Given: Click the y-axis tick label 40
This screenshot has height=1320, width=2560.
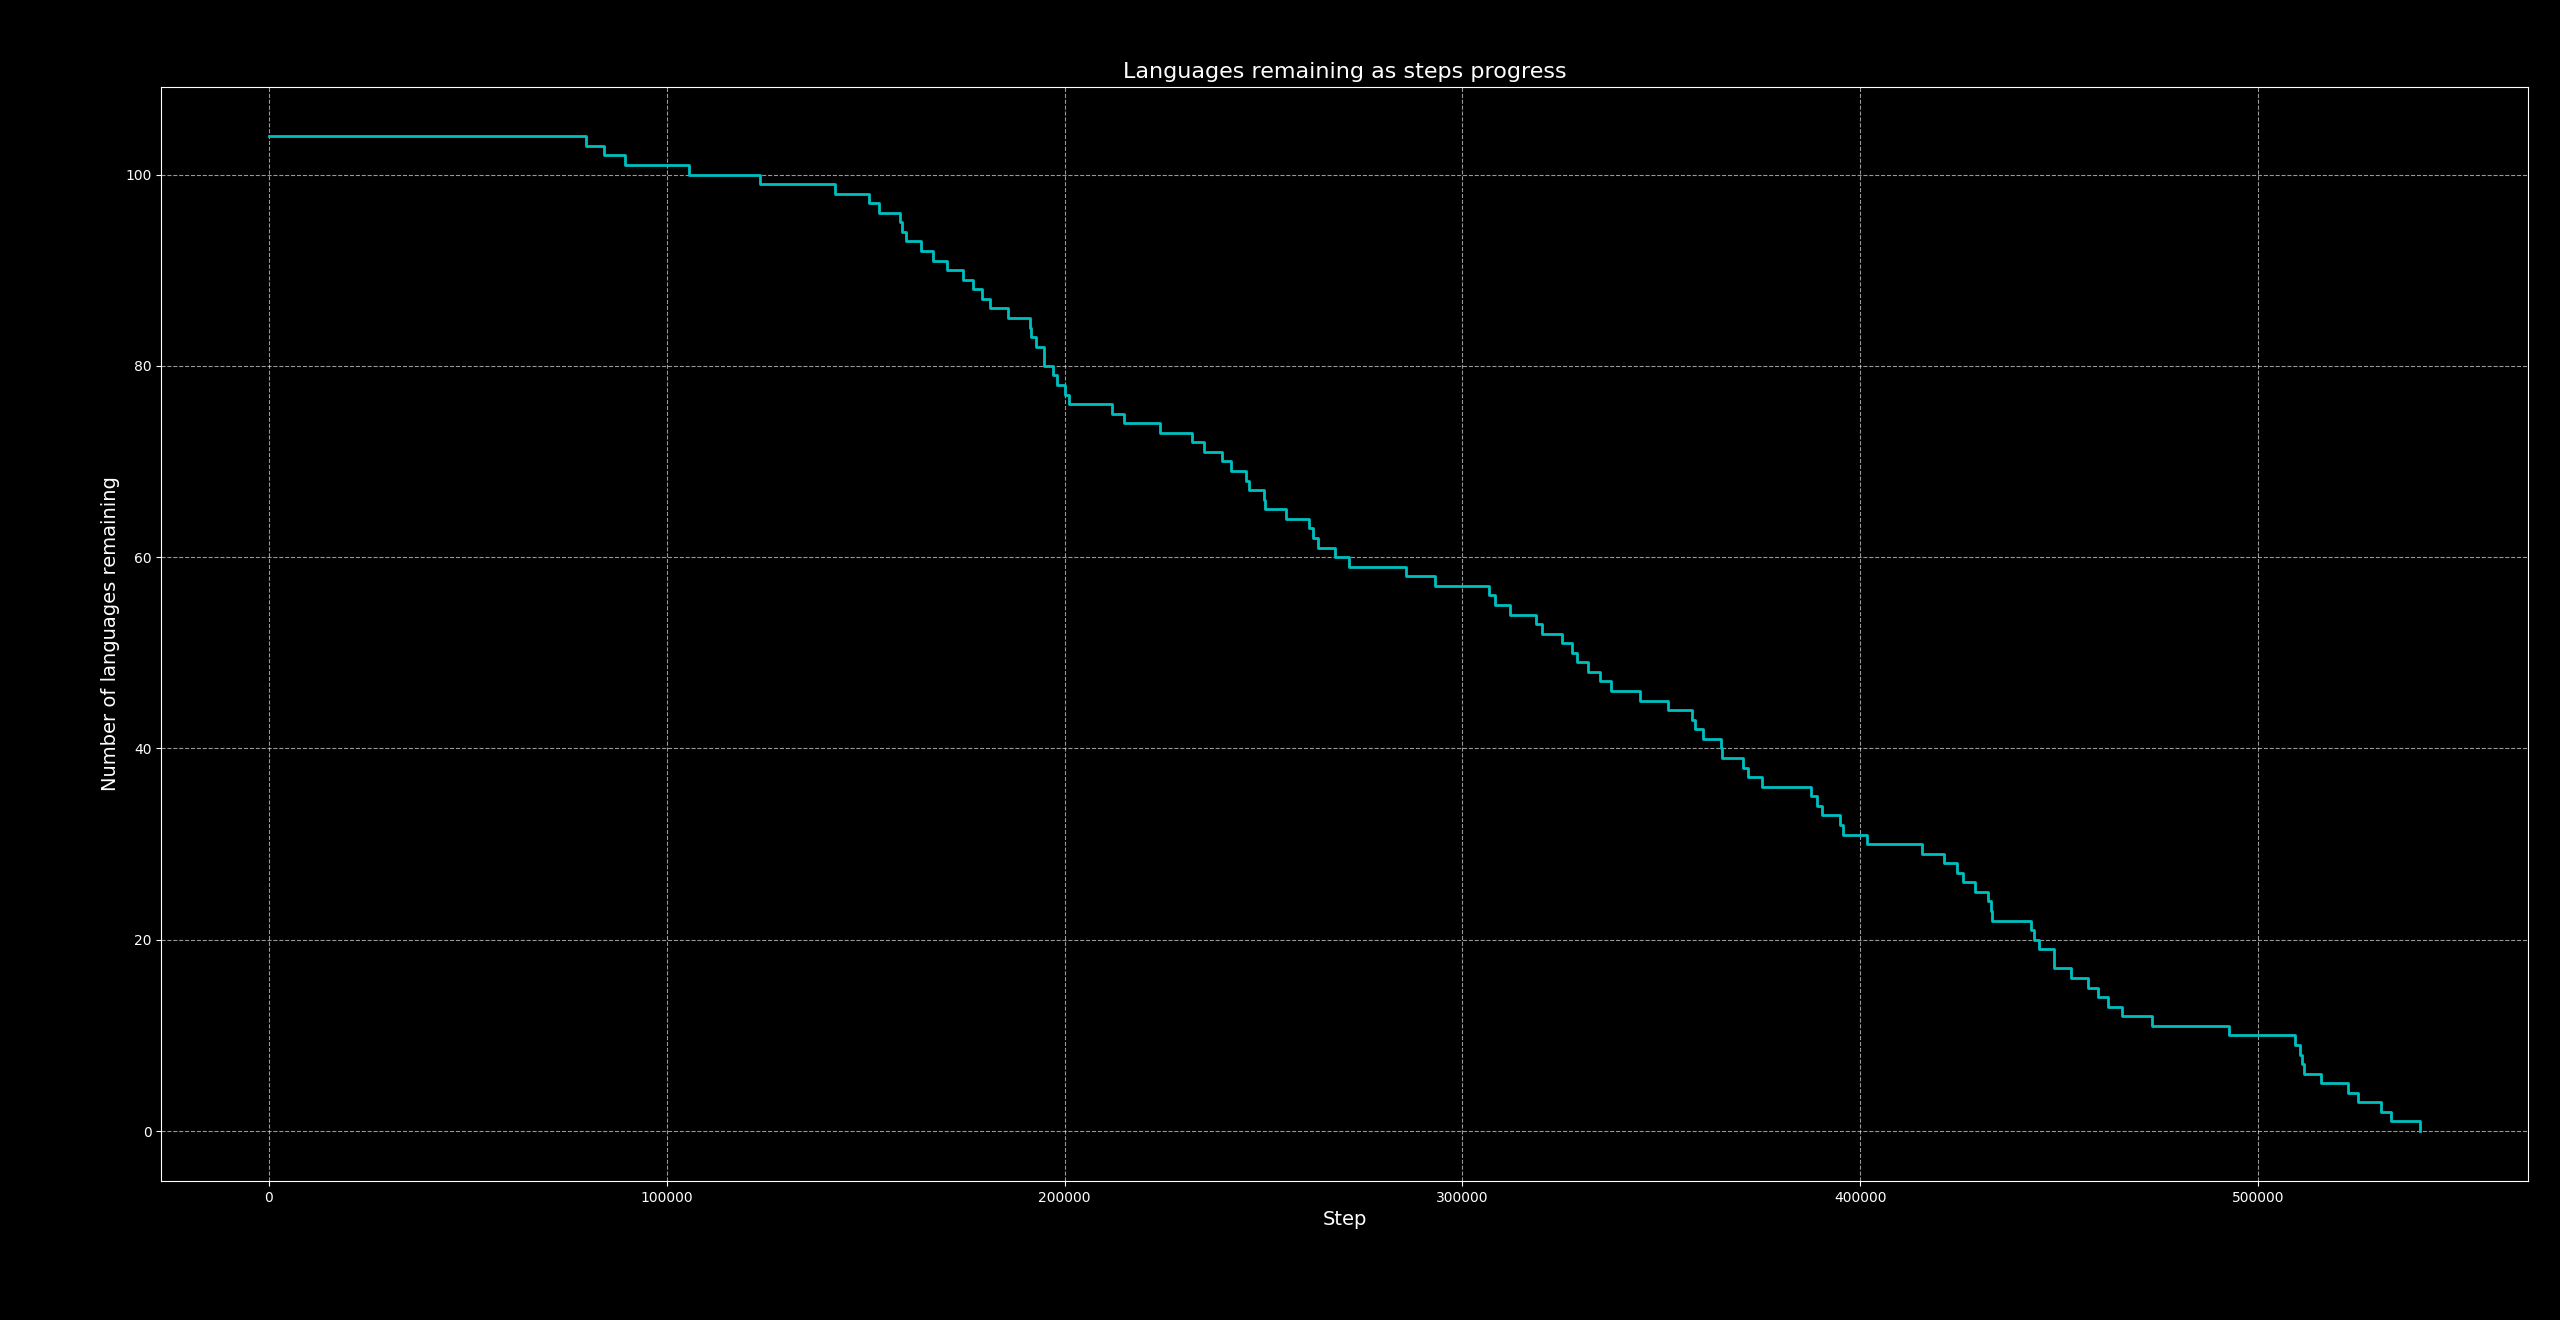Looking at the screenshot, I should (142, 749).
